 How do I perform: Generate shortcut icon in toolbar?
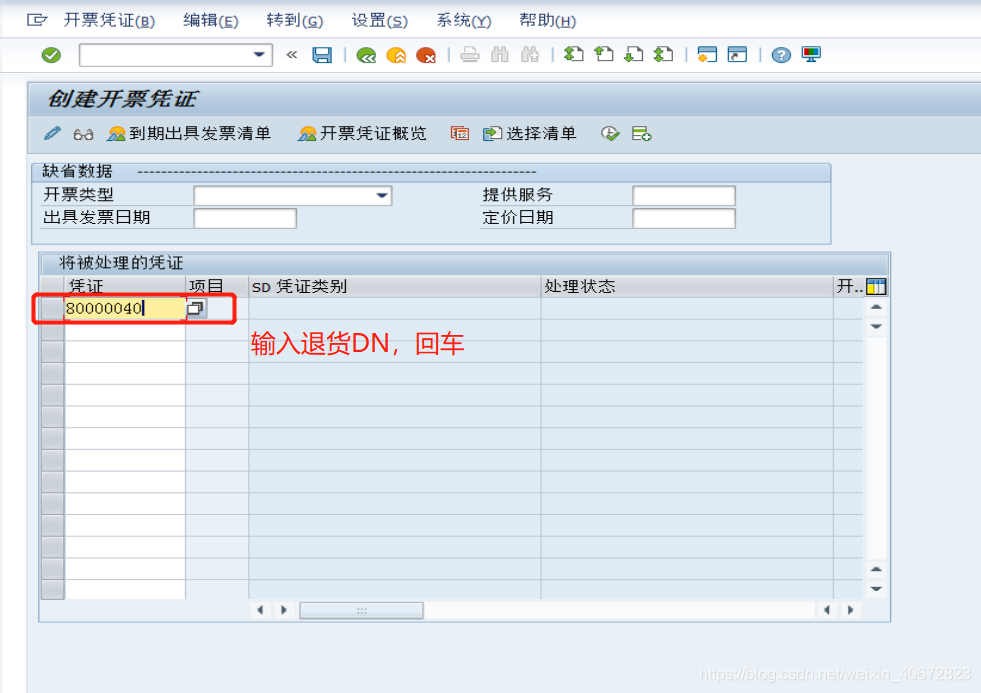coord(738,54)
